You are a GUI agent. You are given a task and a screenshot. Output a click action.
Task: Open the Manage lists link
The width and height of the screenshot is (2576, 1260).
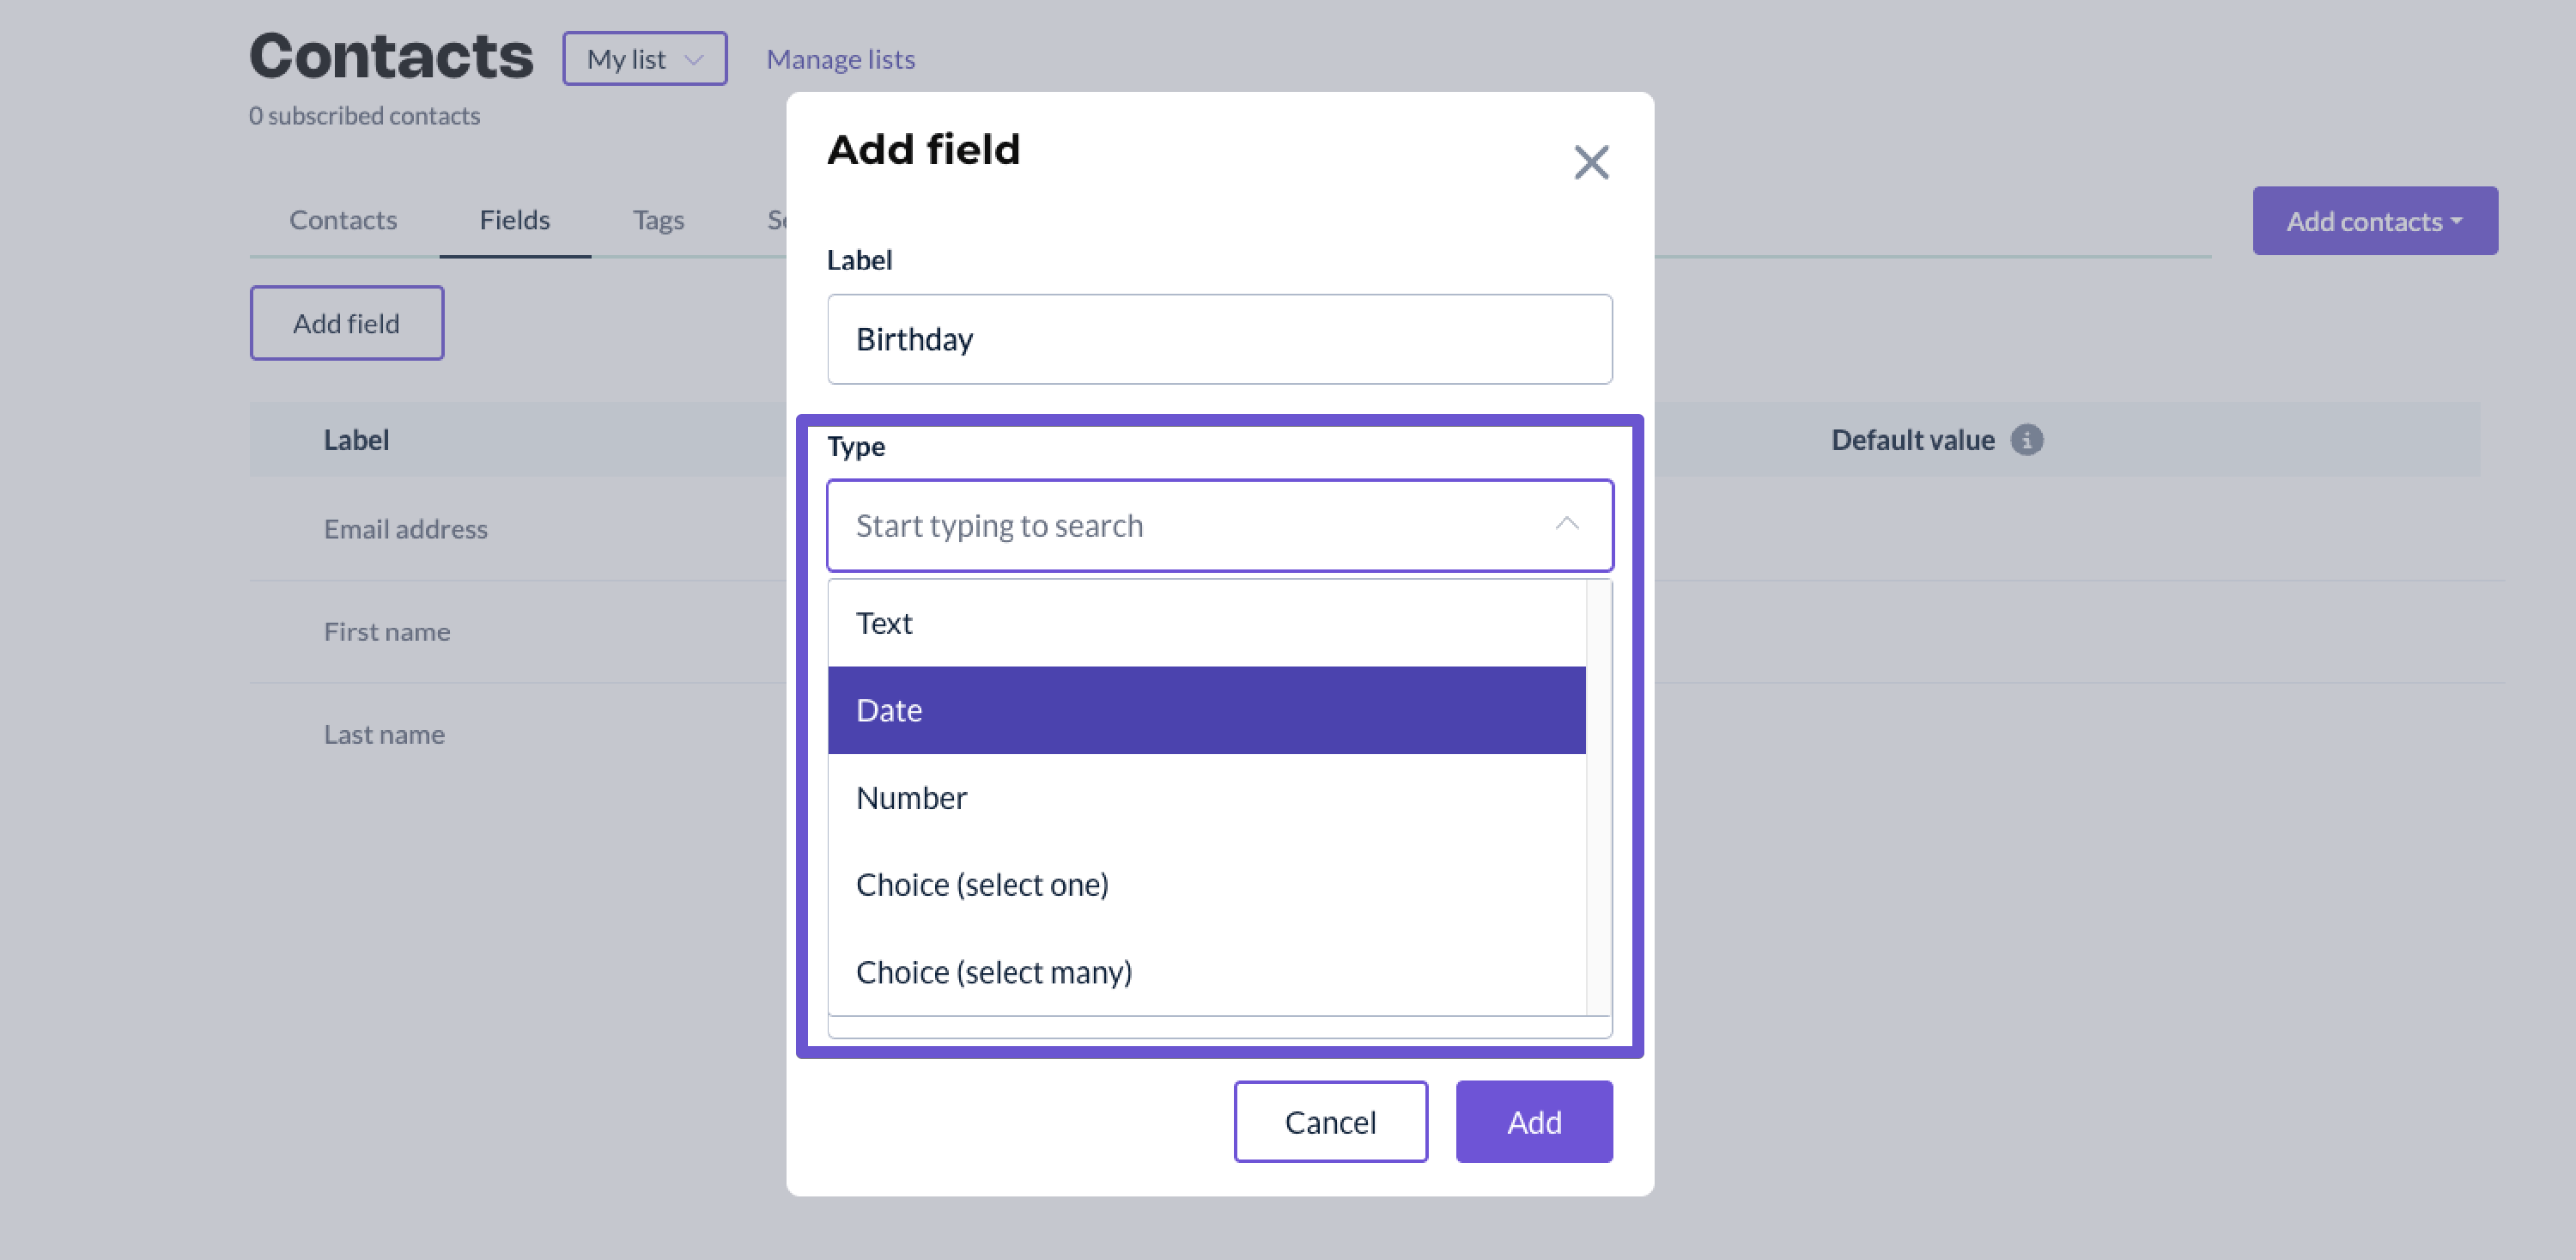click(x=840, y=60)
